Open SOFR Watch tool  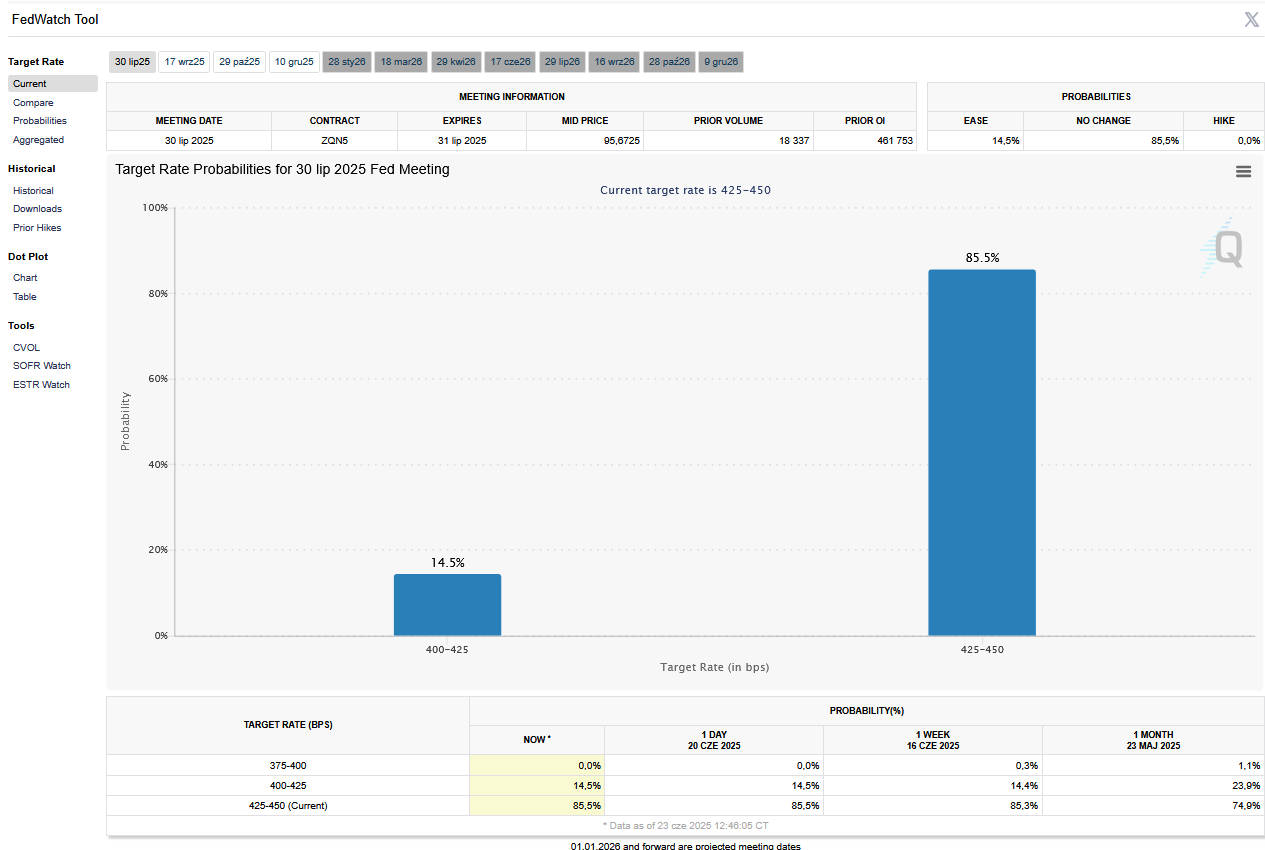click(x=42, y=366)
